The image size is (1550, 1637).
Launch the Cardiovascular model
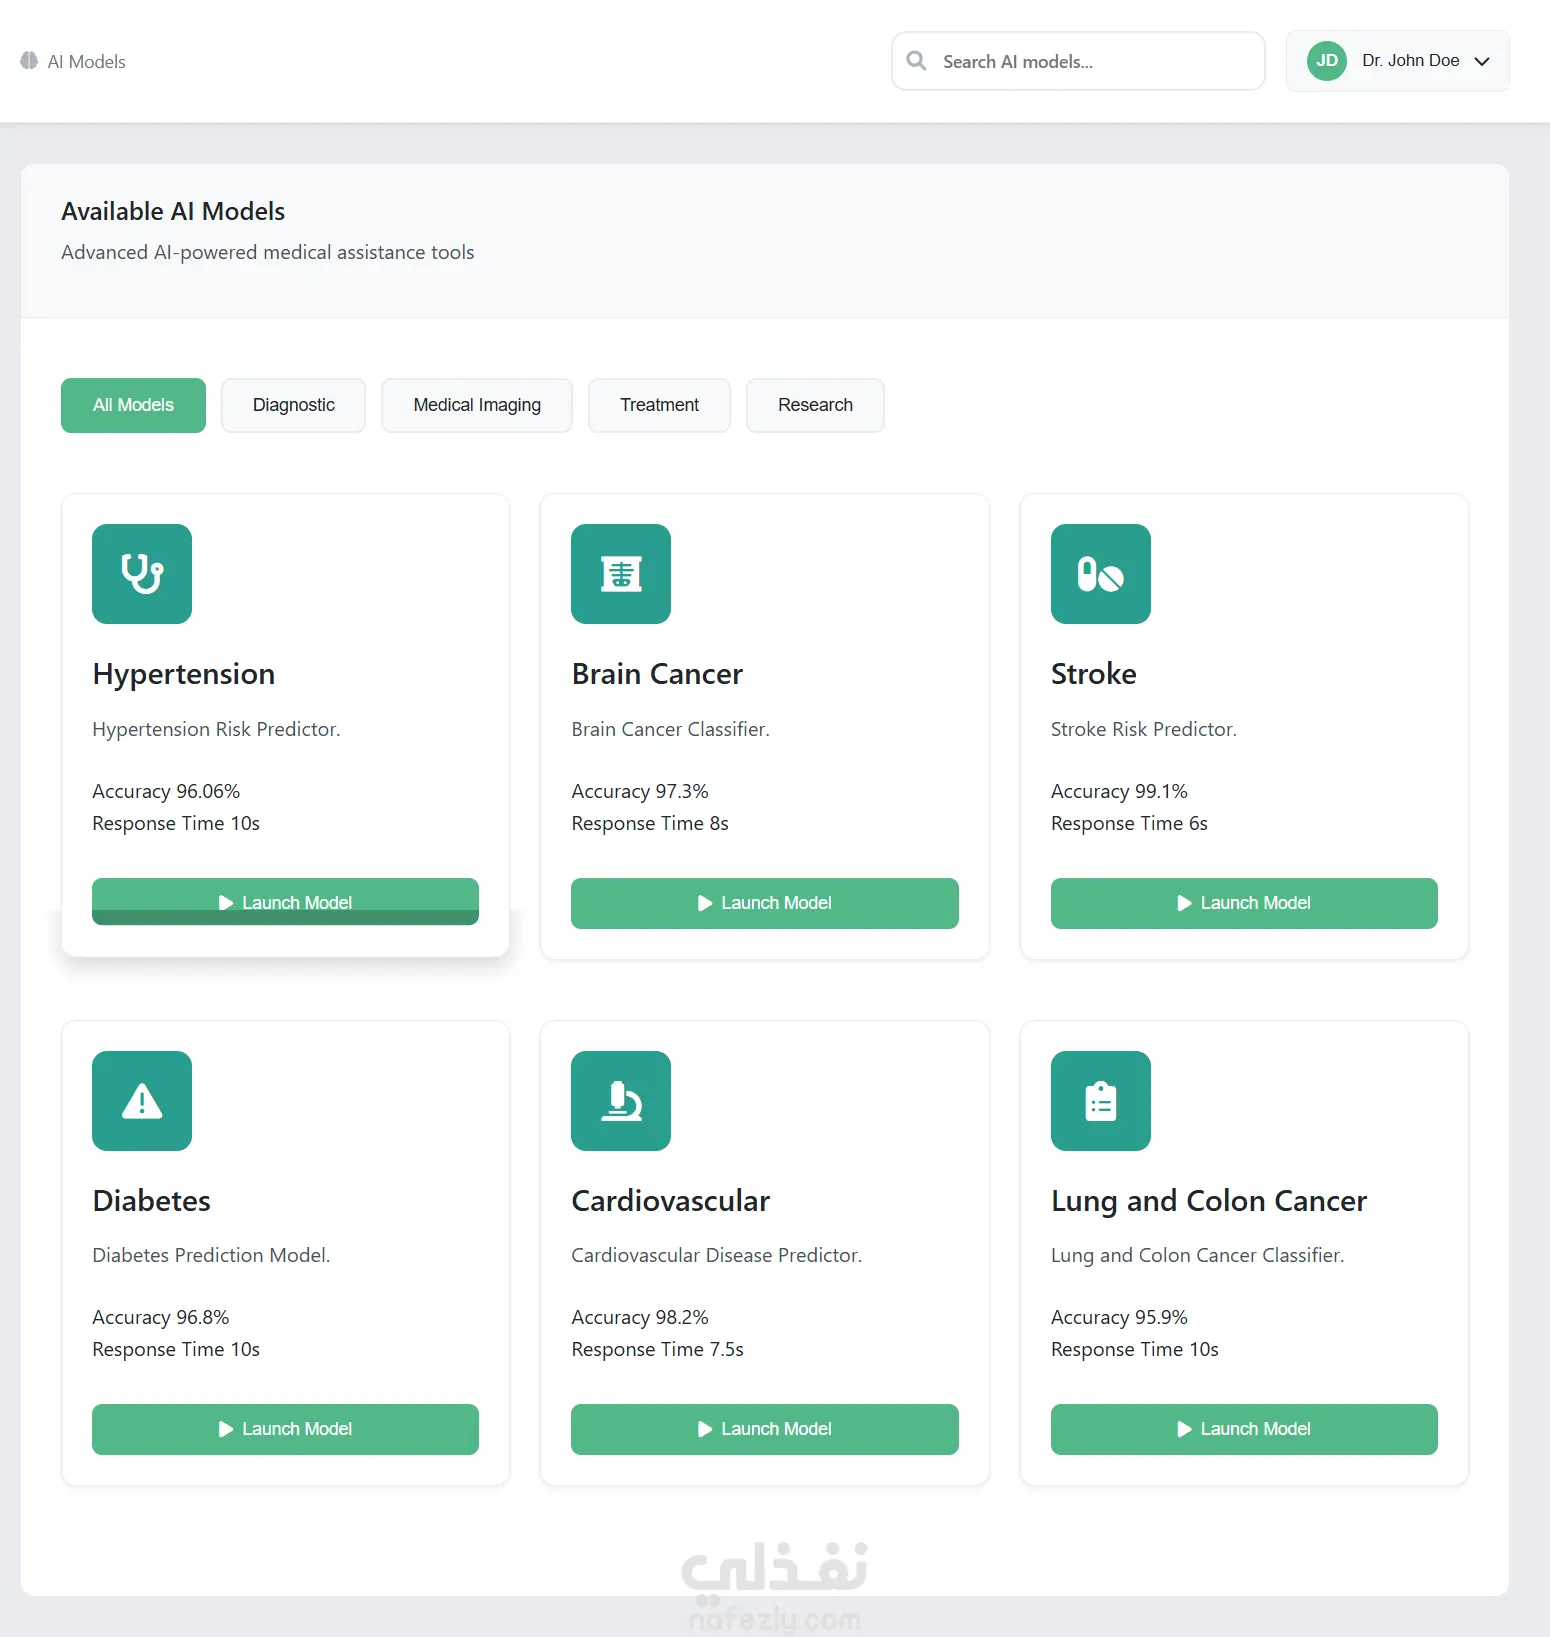[x=765, y=1429]
